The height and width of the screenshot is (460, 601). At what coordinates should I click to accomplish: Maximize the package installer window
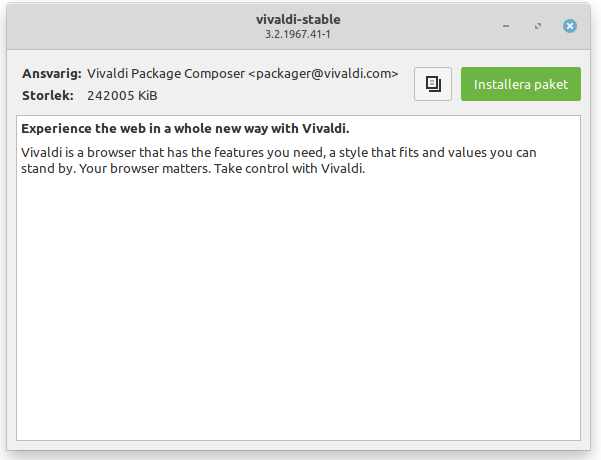pyautogui.click(x=541, y=25)
